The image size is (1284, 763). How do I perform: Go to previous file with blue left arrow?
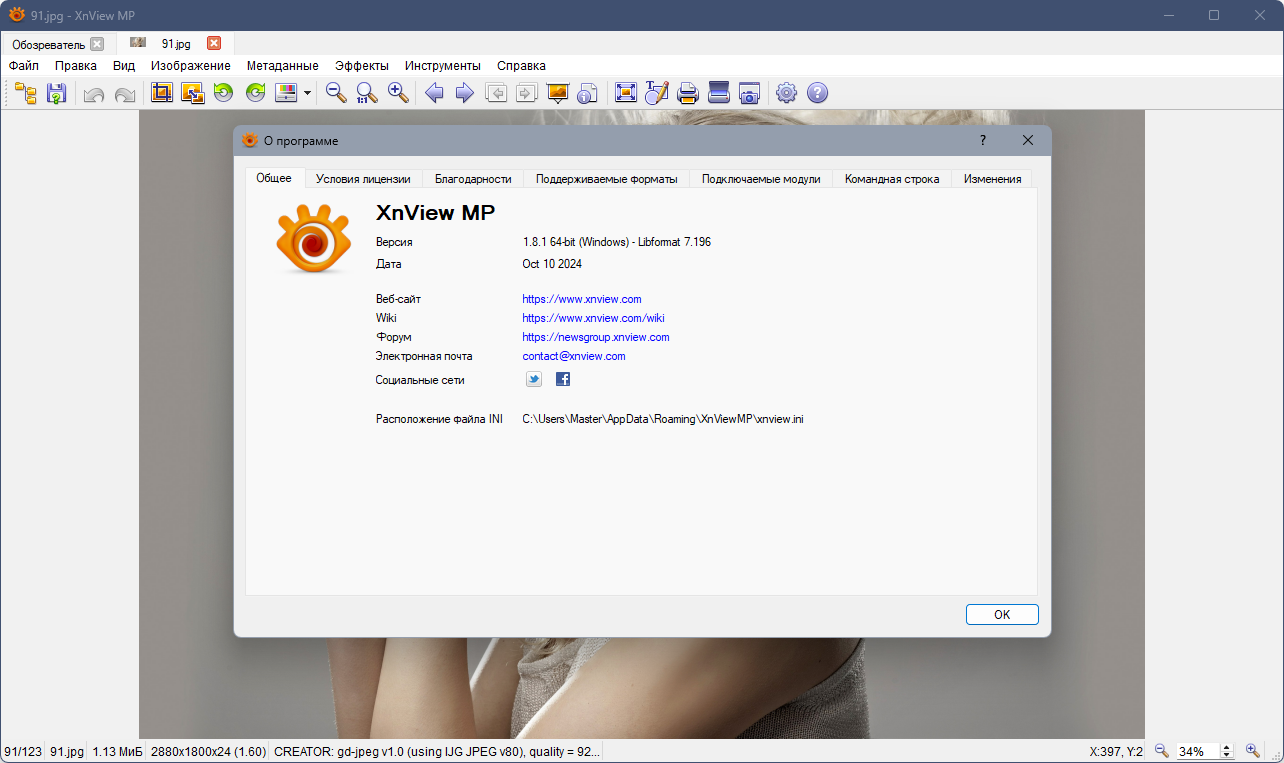pos(434,93)
